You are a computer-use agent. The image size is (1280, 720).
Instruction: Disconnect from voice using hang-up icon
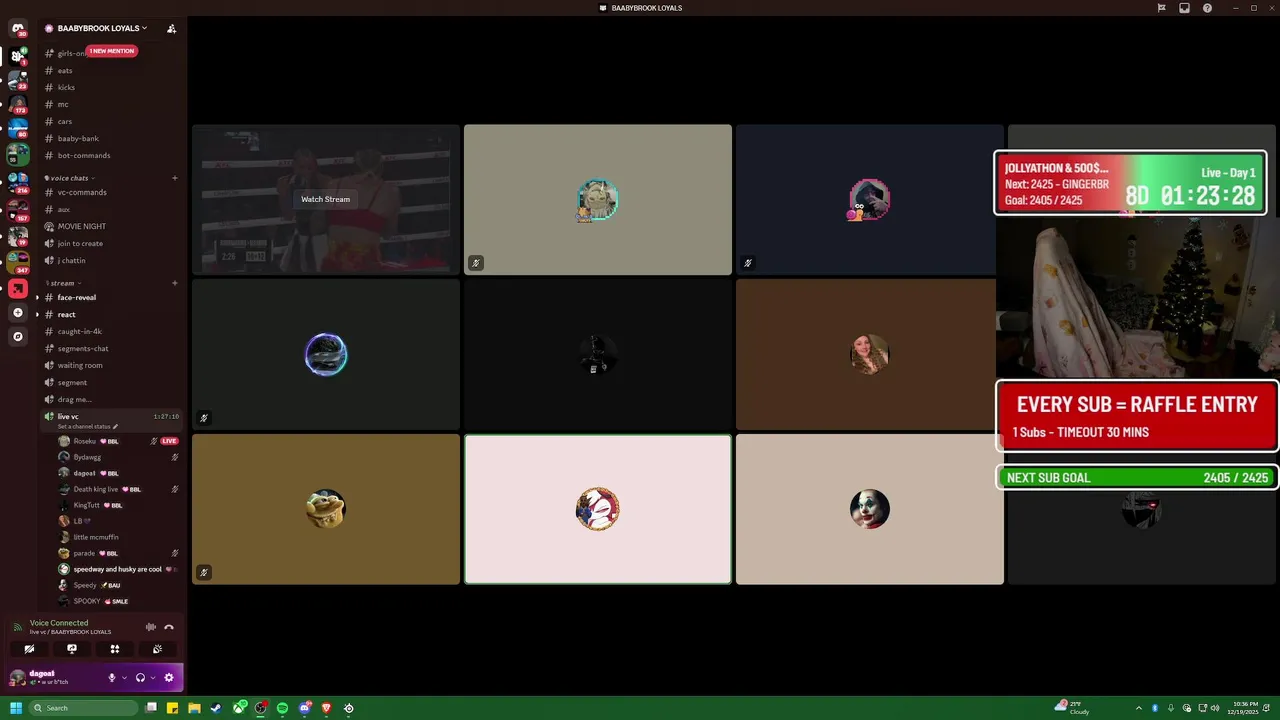coord(169,627)
